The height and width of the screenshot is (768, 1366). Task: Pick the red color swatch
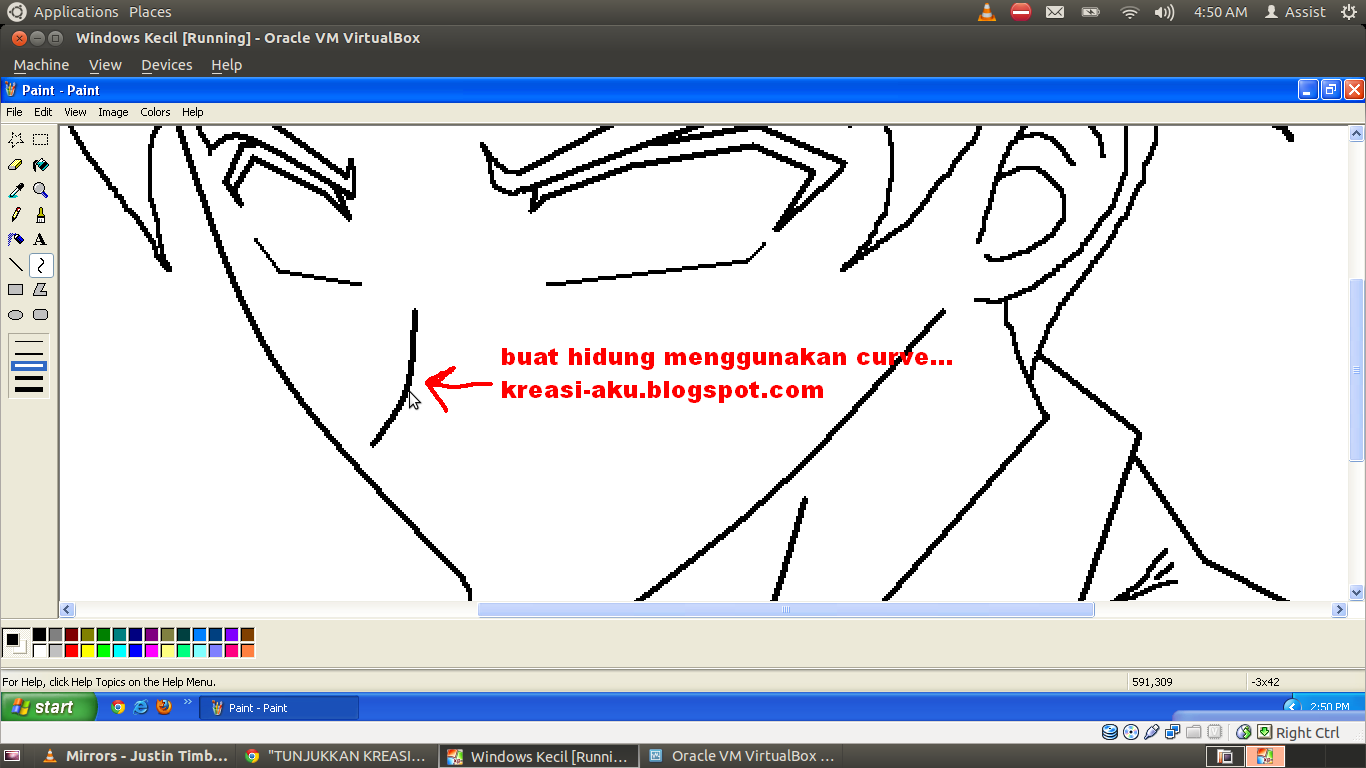[71, 651]
